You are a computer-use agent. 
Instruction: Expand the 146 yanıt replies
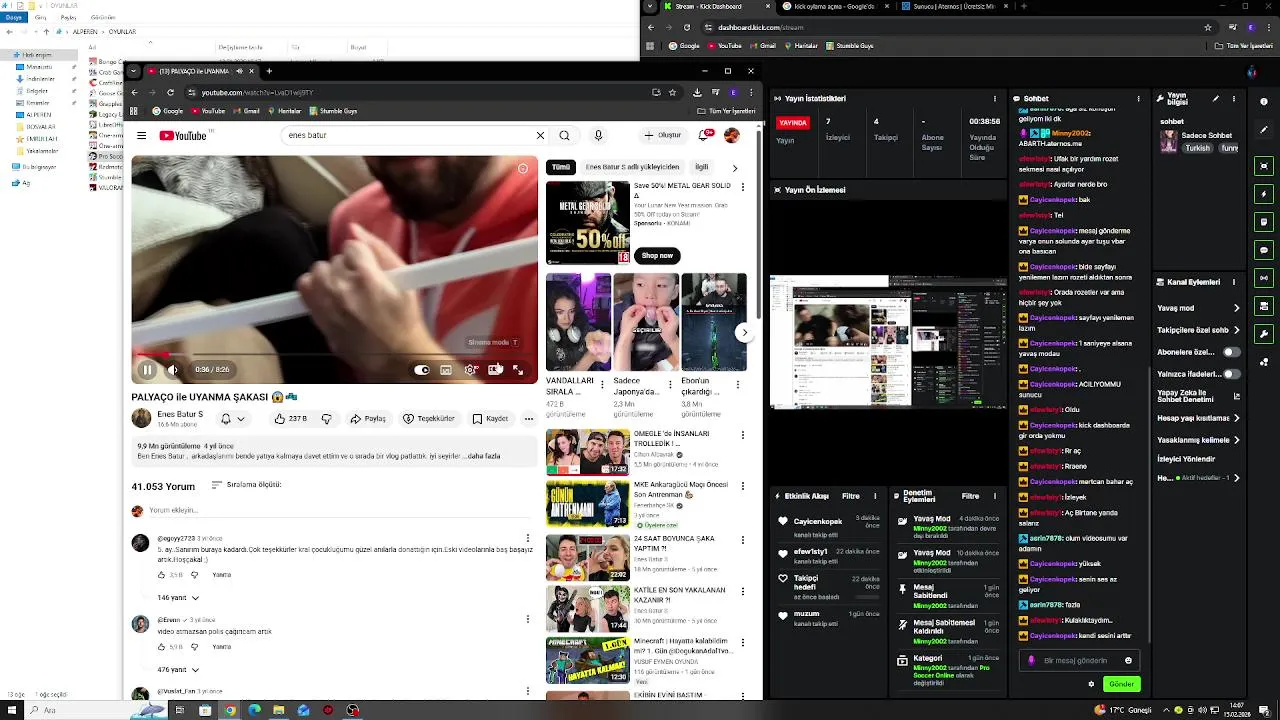[x=178, y=598]
